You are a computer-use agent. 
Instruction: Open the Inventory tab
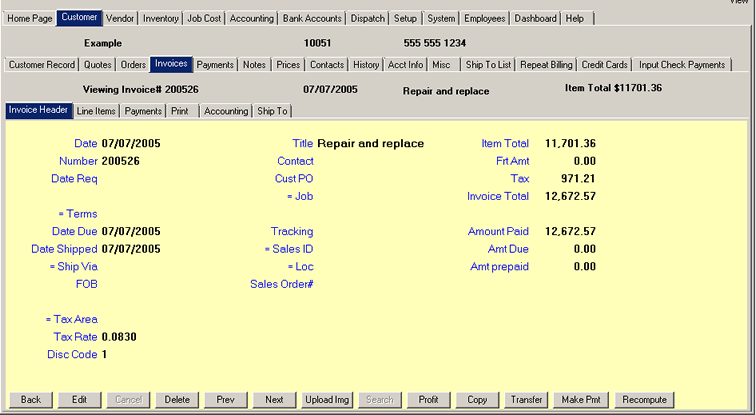pos(161,18)
